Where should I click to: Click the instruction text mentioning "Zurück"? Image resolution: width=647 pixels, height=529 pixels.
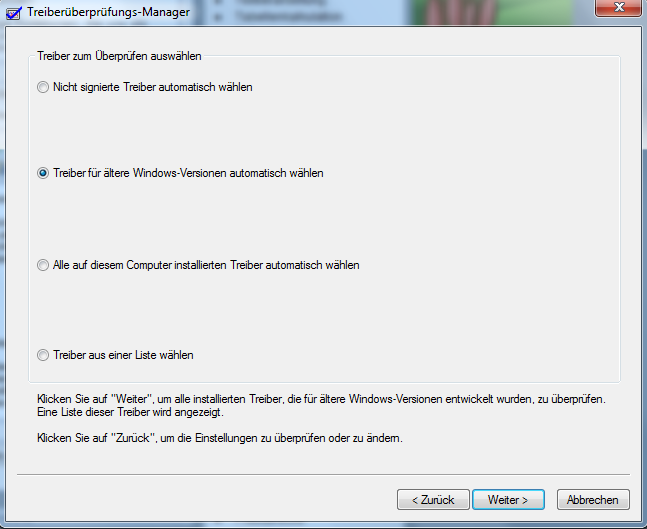pos(220,438)
